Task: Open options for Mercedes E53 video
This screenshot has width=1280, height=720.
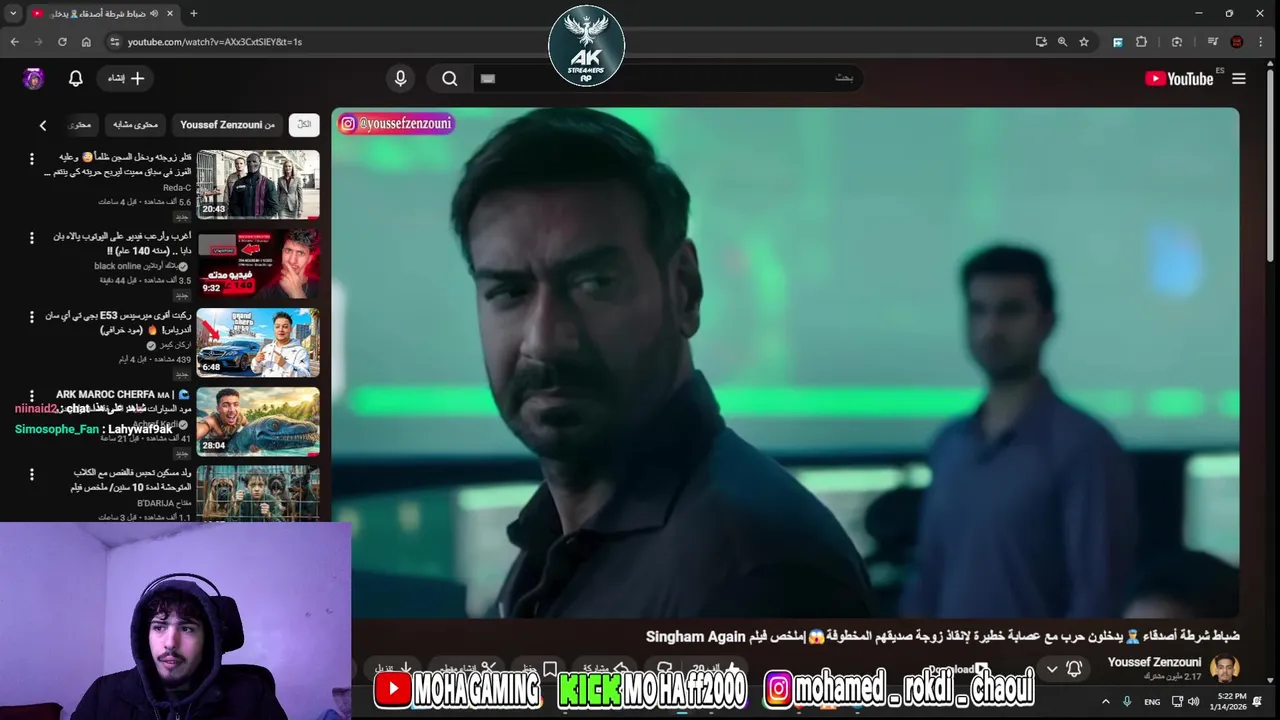Action: pyautogui.click(x=31, y=317)
